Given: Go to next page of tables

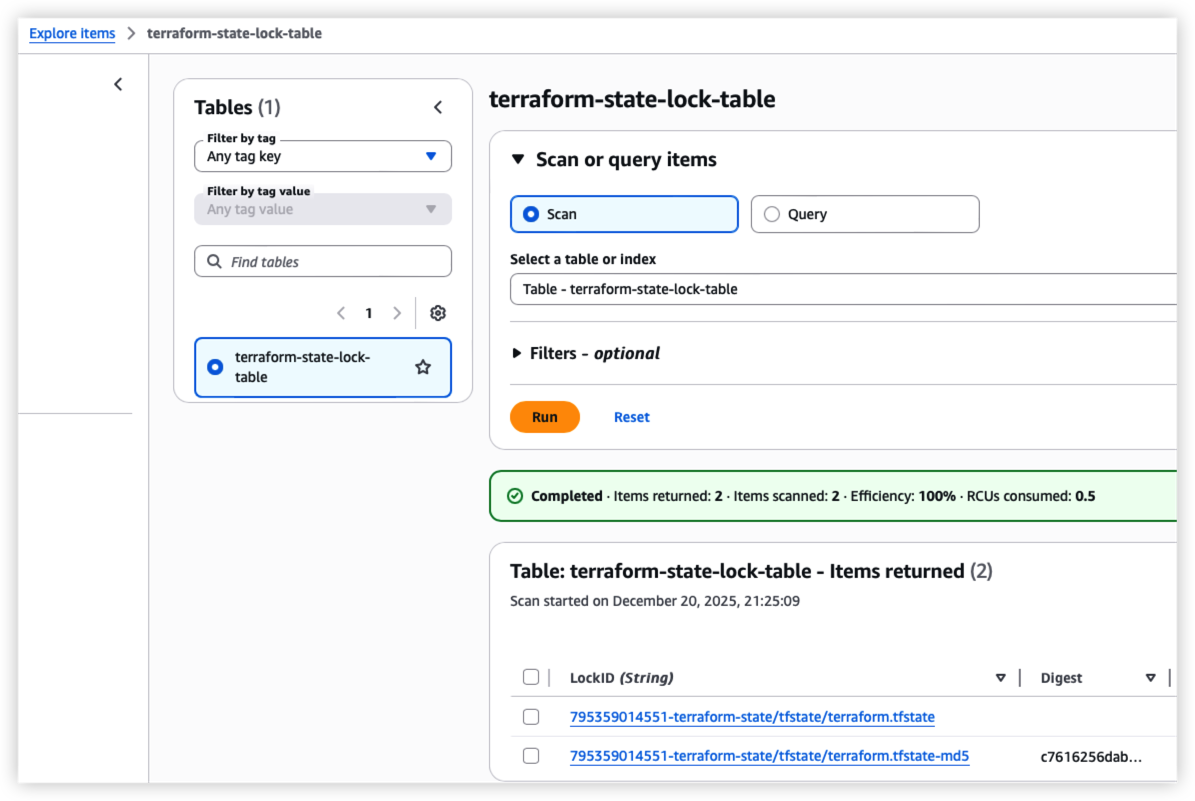Looking at the screenshot, I should 397,313.
